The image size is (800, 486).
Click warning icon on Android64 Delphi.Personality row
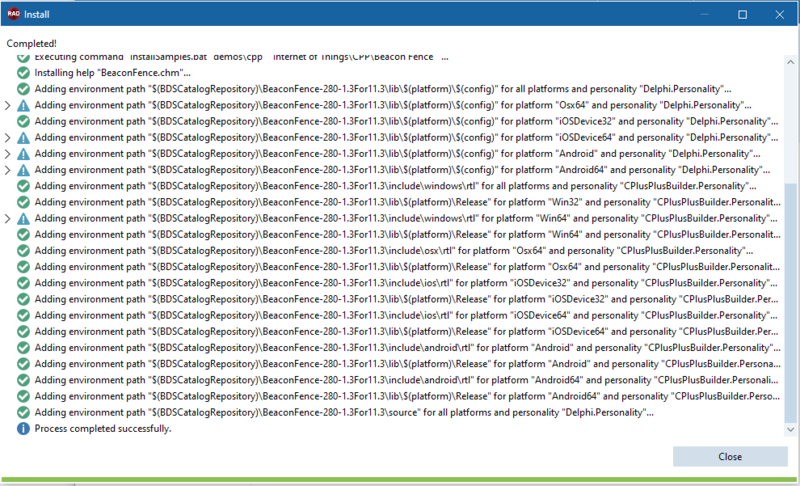pos(23,170)
